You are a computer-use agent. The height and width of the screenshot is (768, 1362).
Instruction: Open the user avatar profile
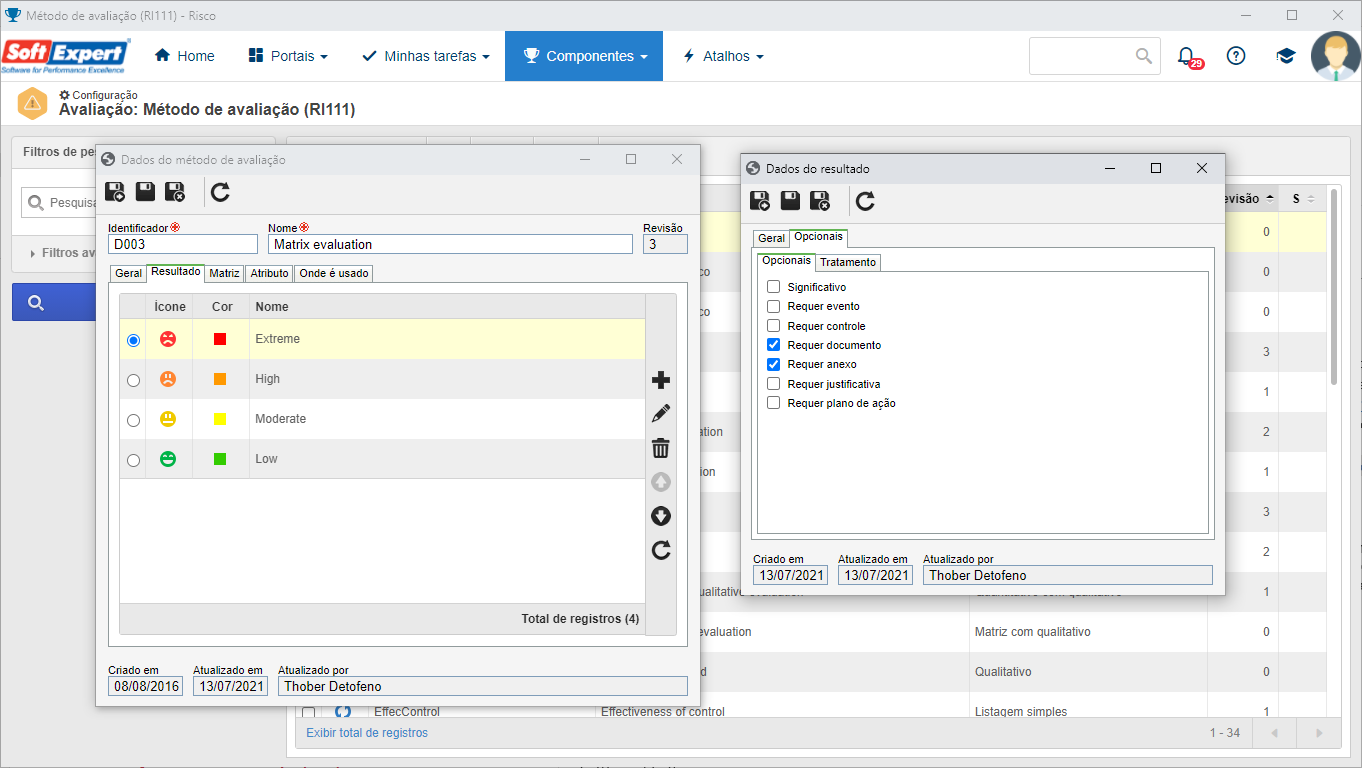coord(1336,56)
